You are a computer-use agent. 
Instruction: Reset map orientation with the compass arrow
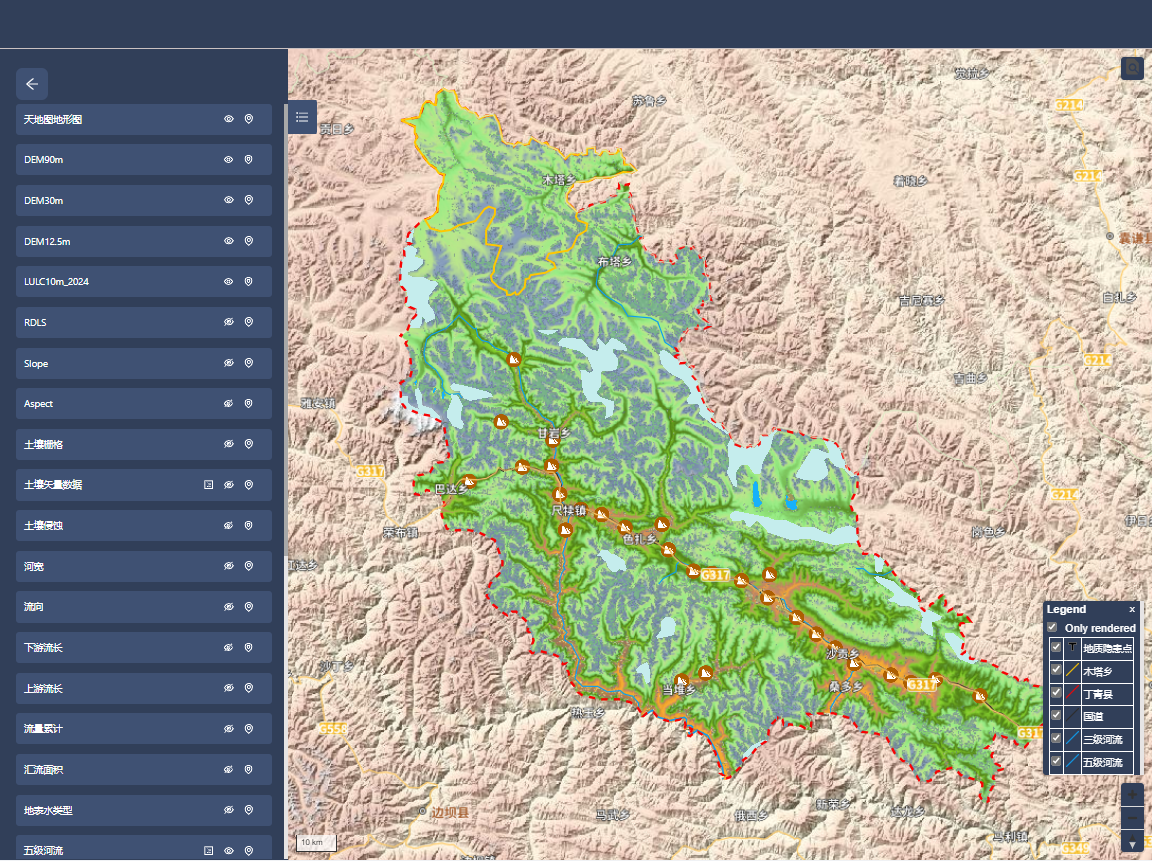pyautogui.click(x=1132, y=844)
